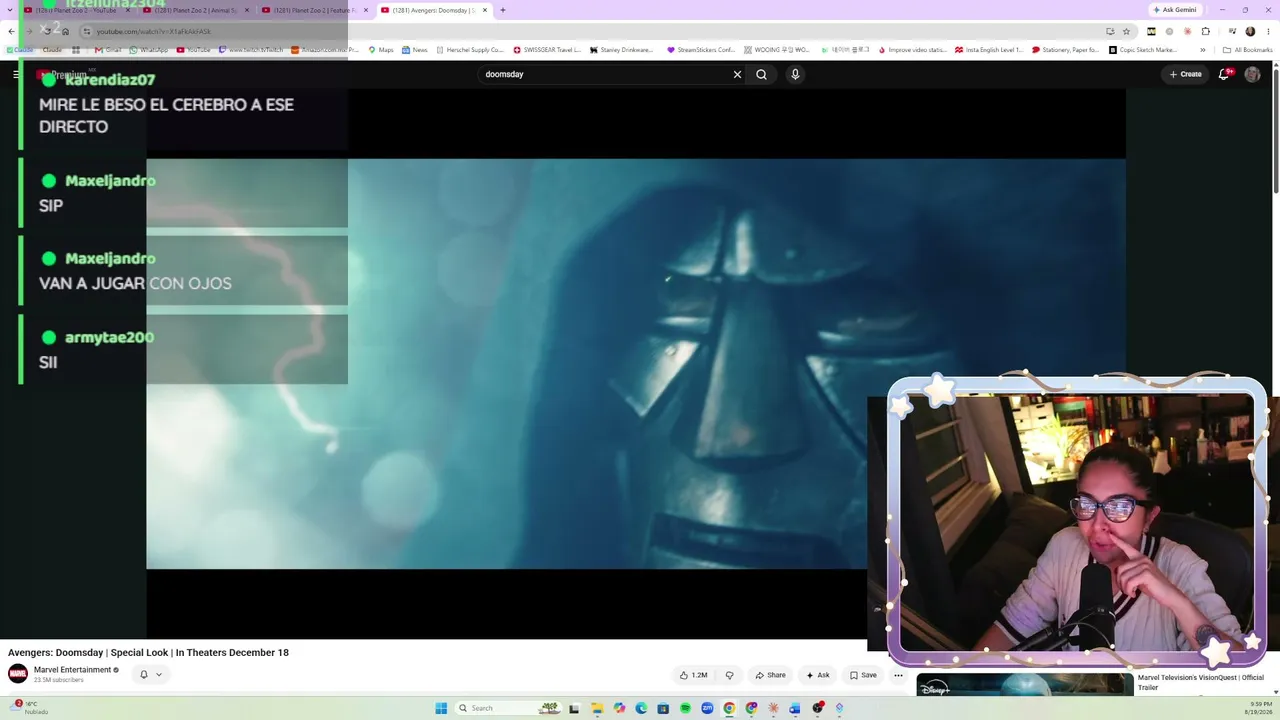Open Zoom from the taskbar
This screenshot has width=1280, height=720.
point(707,708)
